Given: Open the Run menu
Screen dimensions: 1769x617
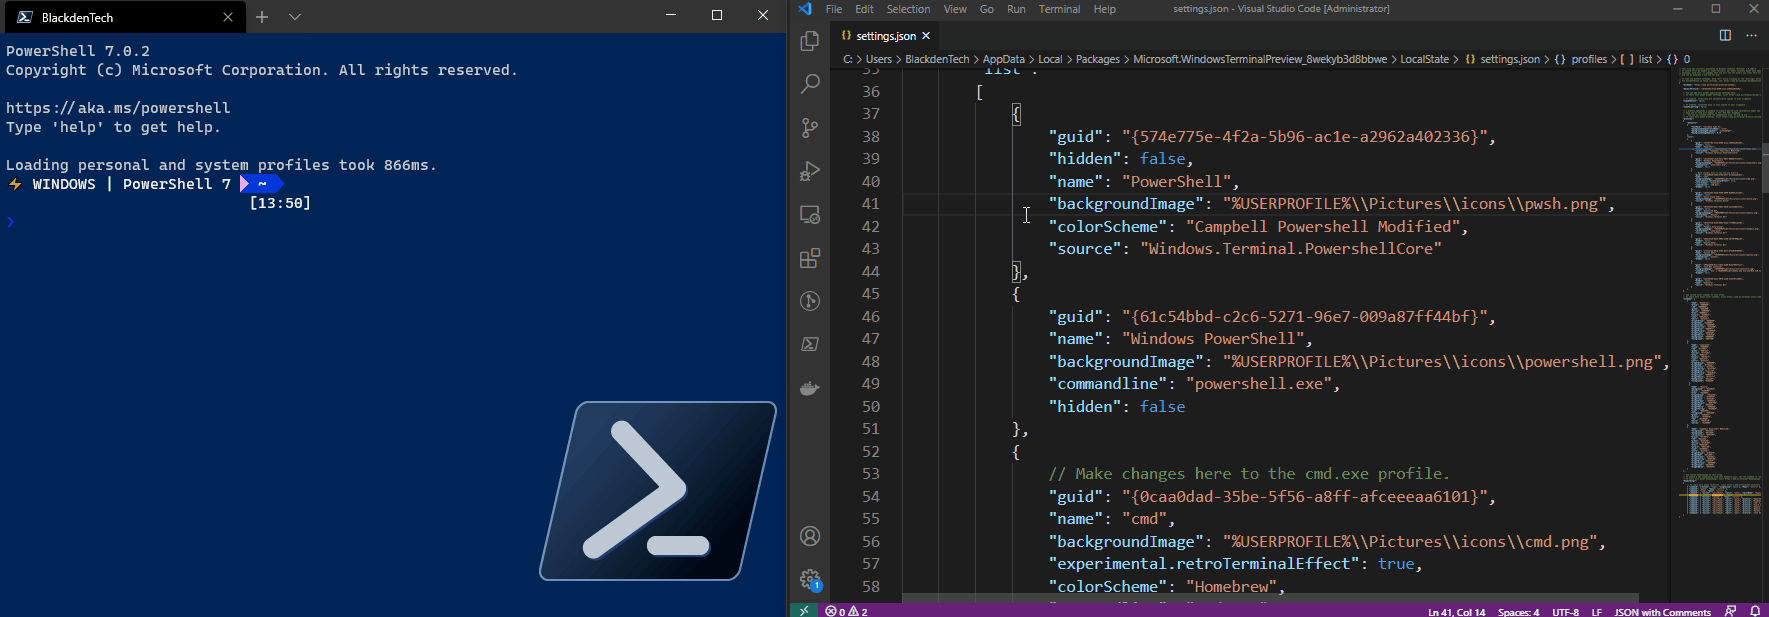Looking at the screenshot, I should pyautogui.click(x=1016, y=9).
